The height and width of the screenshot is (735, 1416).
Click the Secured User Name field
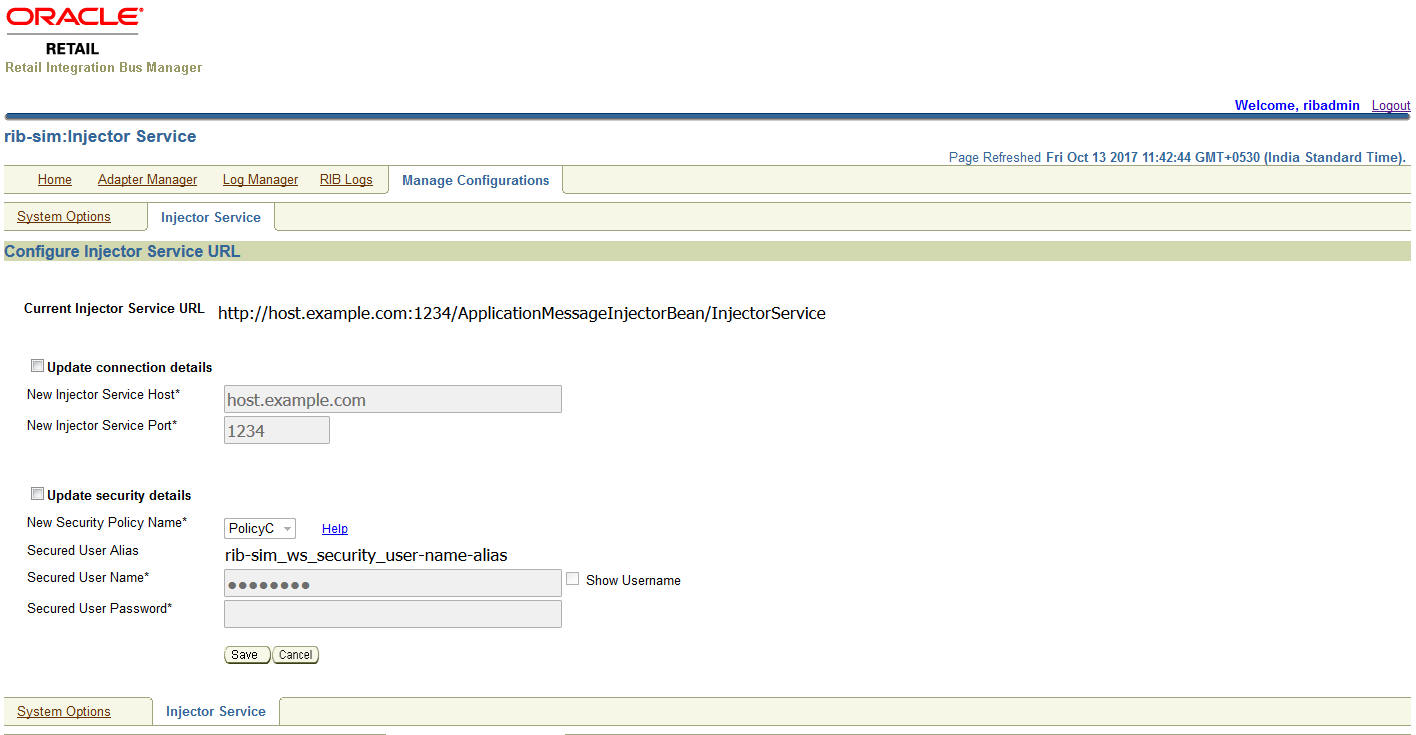tap(393, 584)
